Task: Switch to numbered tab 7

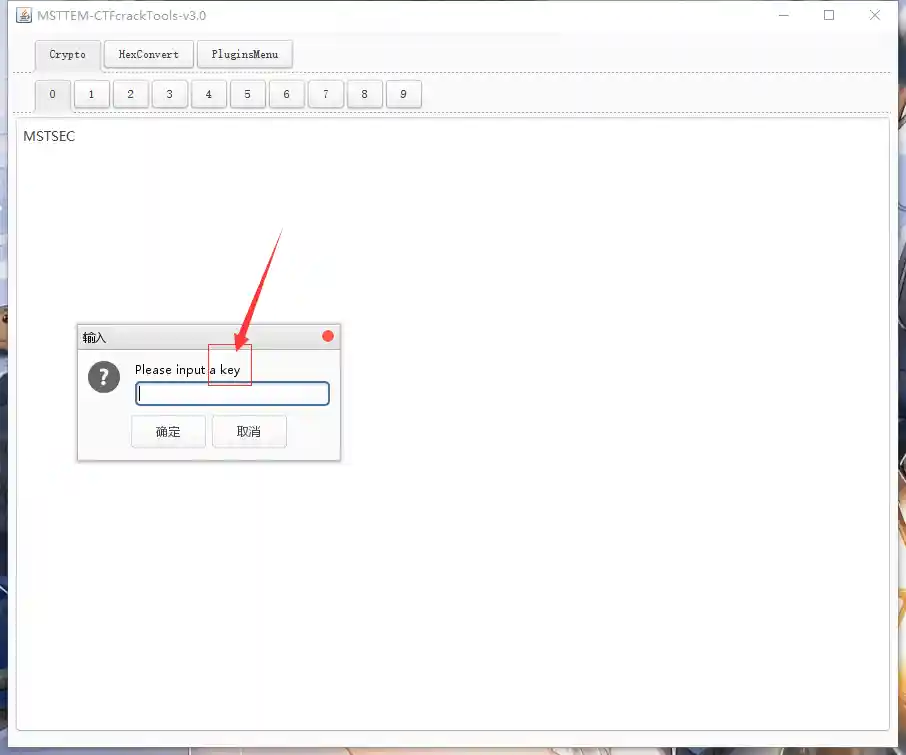Action: [x=325, y=94]
